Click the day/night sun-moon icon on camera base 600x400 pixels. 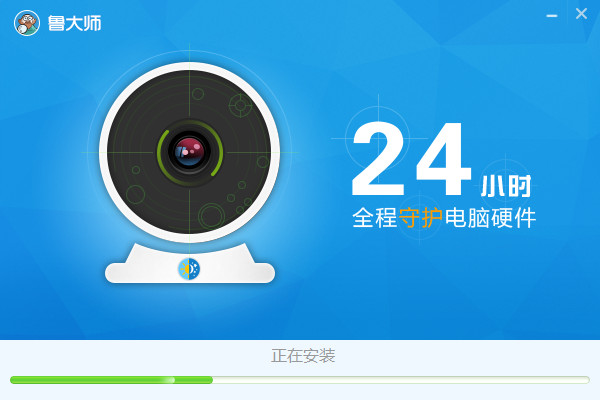[189, 269]
